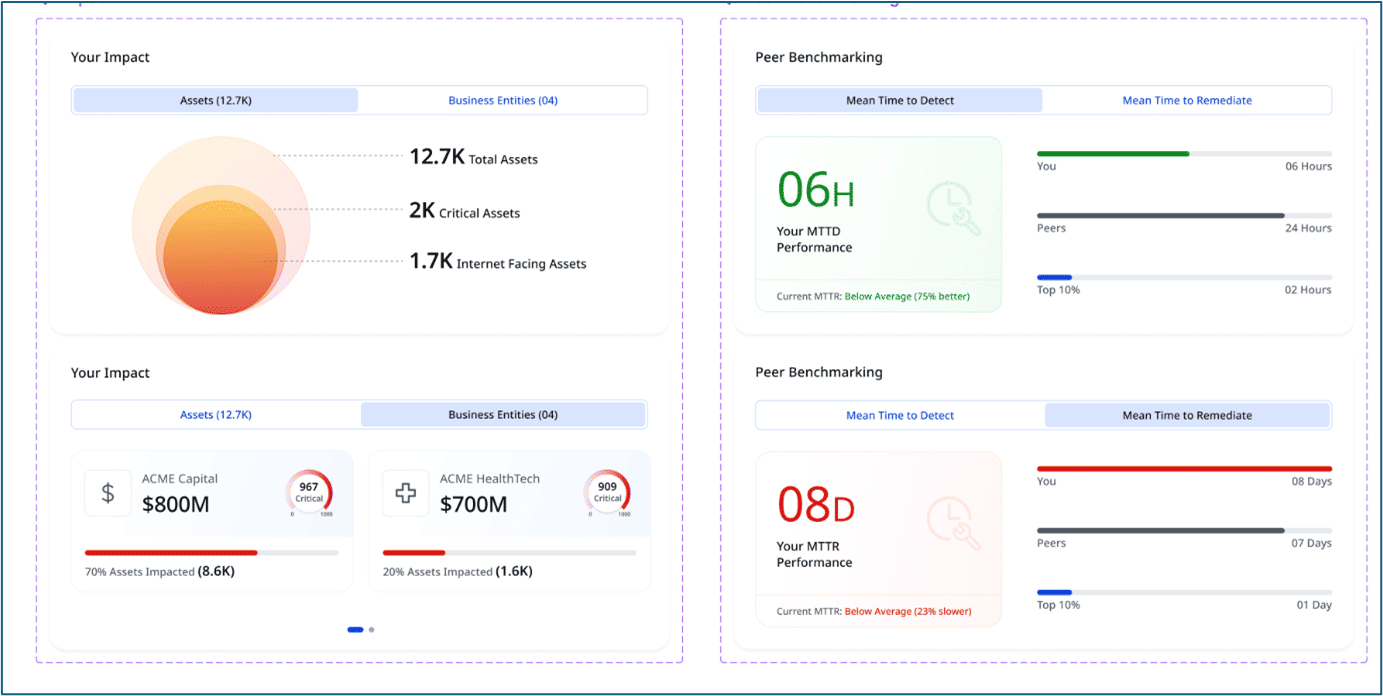Select Mean Time to Detect tab in lower benchmarking card
The width and height of the screenshot is (1383, 696).
click(900, 415)
